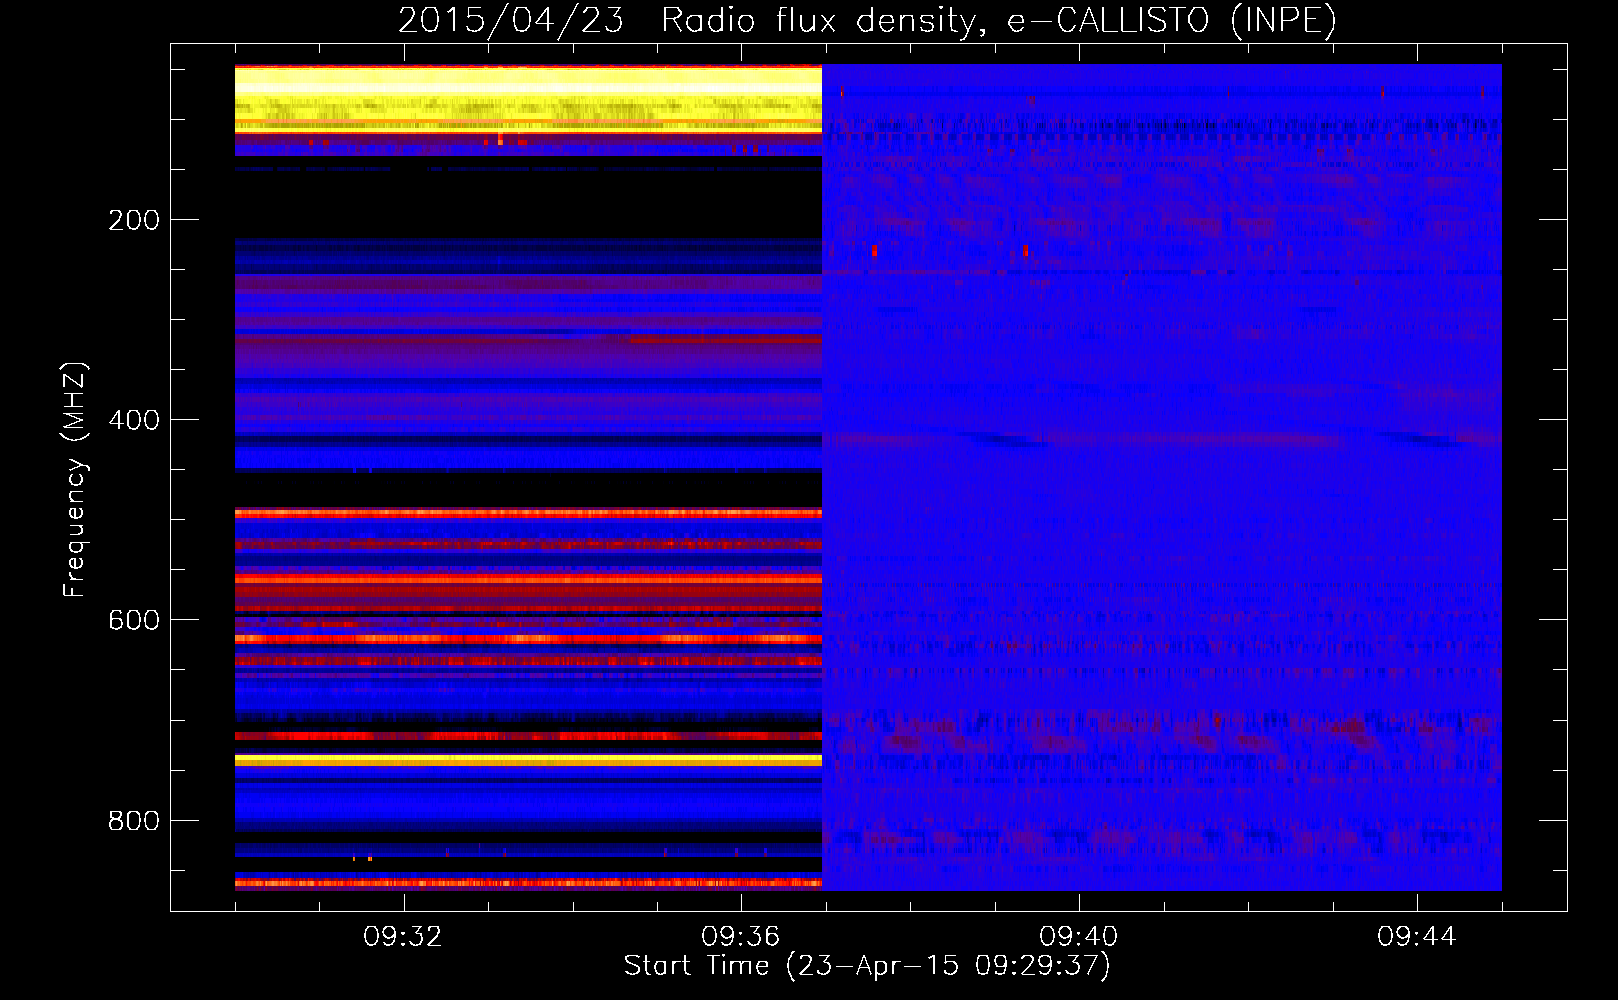
Task: Click the plot title text '2015/04/23 Radio flux density, e-CALLISTO (INPE)'
Action: (867, 20)
